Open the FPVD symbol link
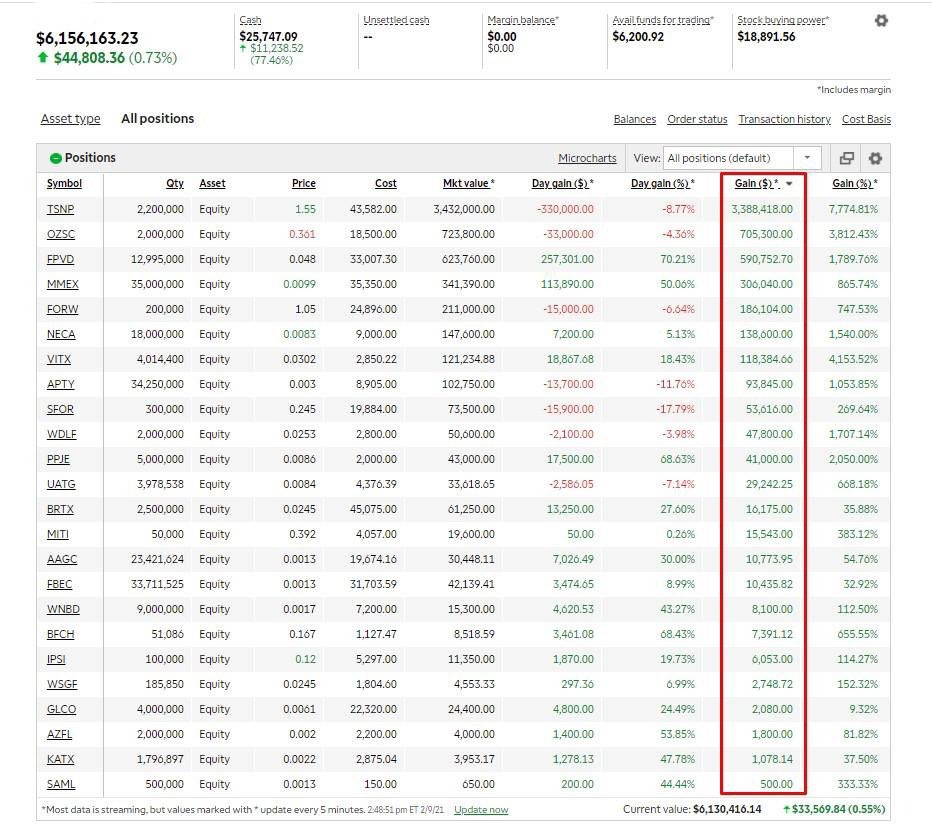 coord(61,259)
